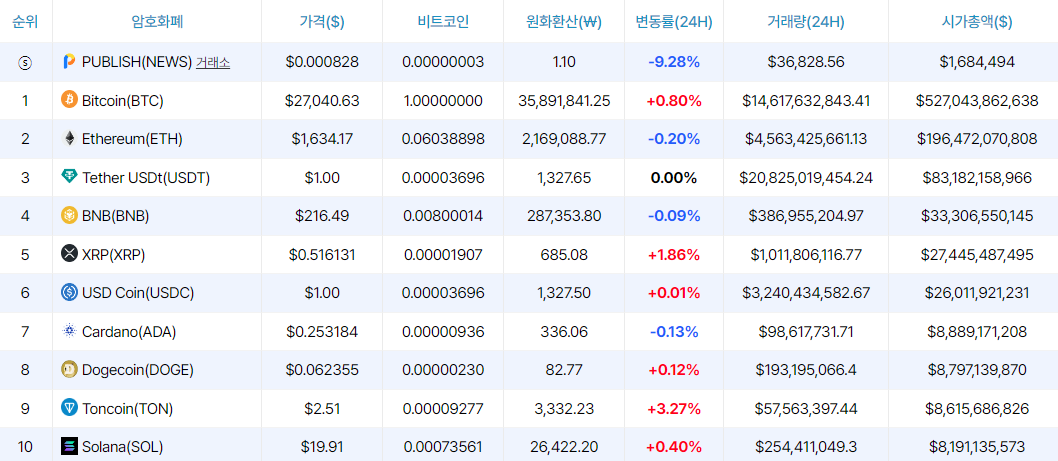Open the Bitcoin(BTC) coin name

(123, 101)
